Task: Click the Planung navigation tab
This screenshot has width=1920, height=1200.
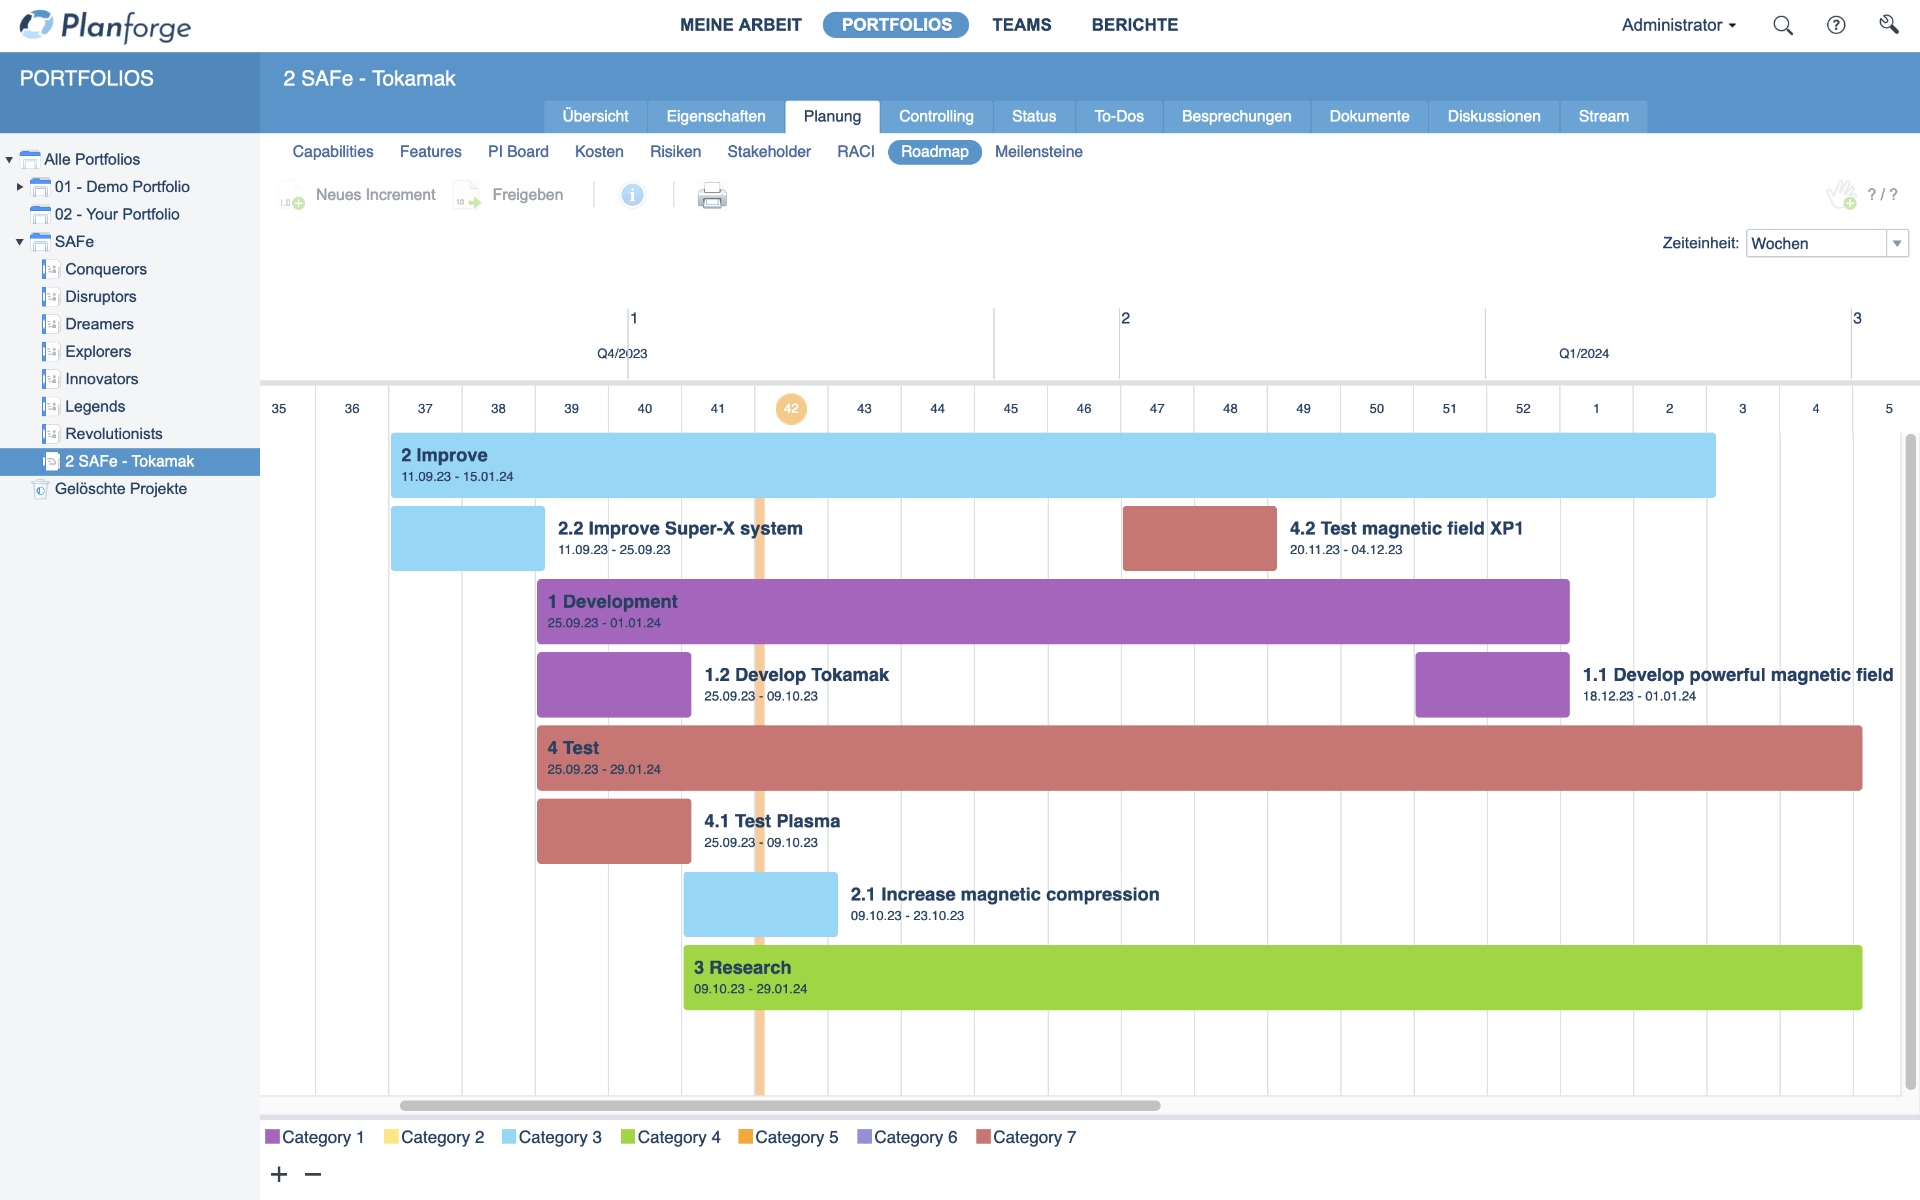Action: pyautogui.click(x=832, y=116)
